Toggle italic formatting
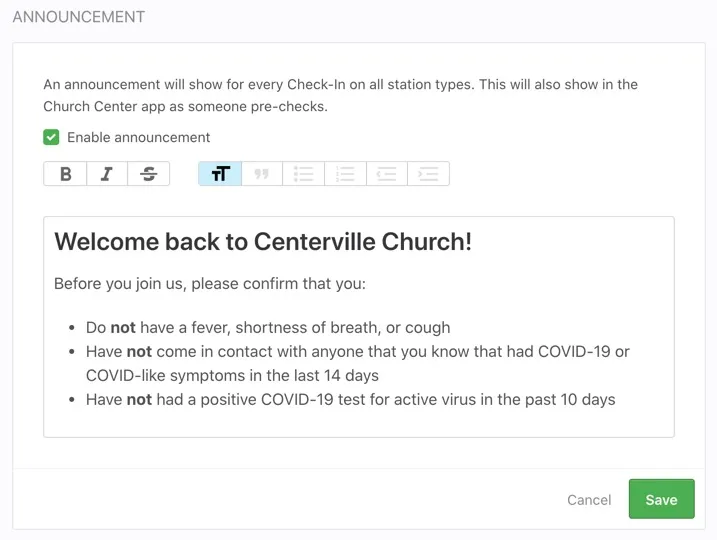 pos(106,174)
